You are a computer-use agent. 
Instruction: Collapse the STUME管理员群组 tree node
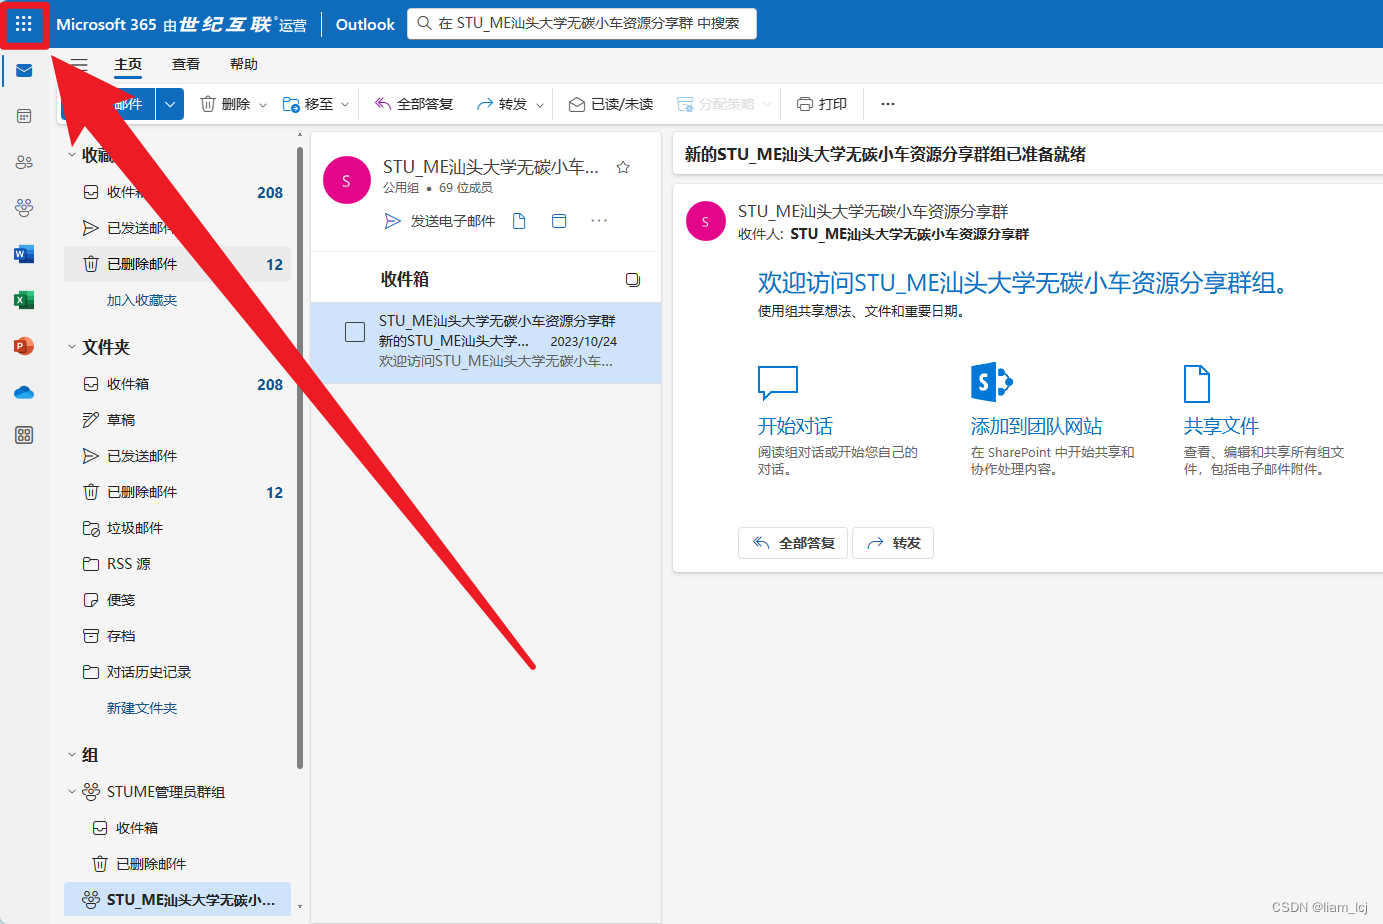72,792
